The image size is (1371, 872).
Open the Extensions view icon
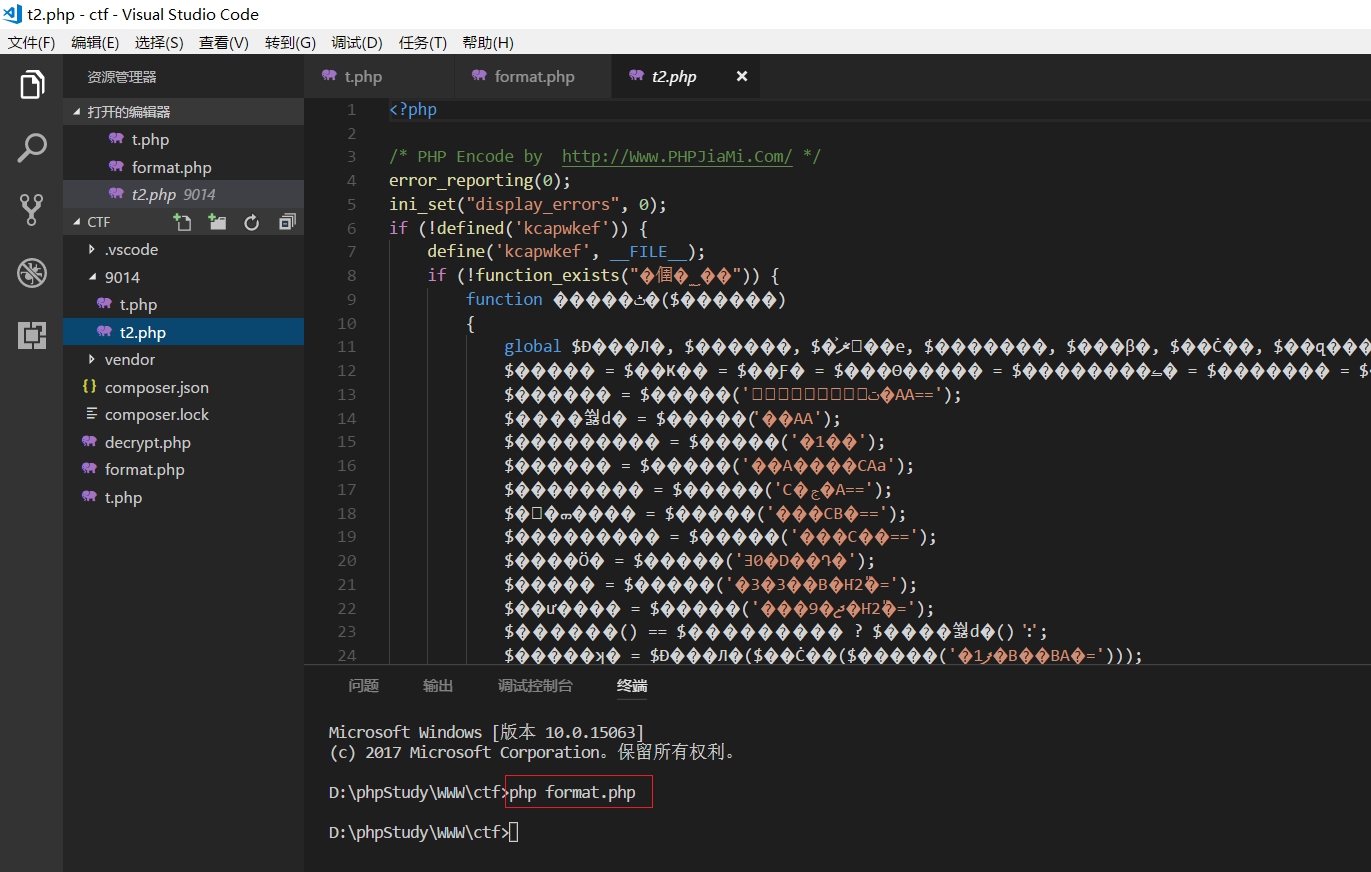[32, 335]
